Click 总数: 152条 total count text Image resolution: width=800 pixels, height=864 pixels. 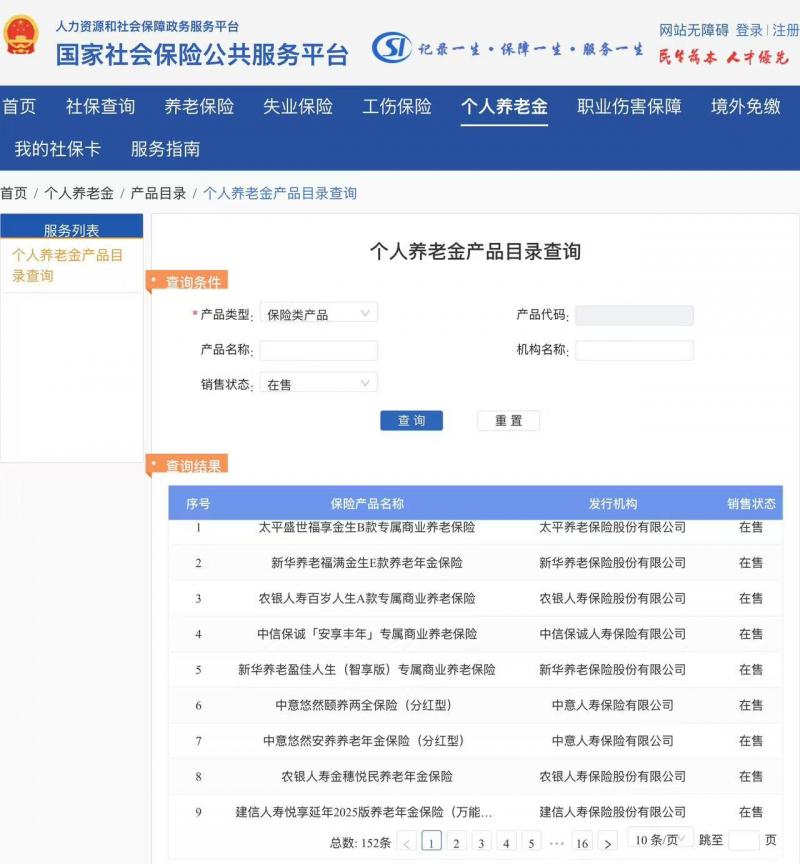(x=360, y=843)
